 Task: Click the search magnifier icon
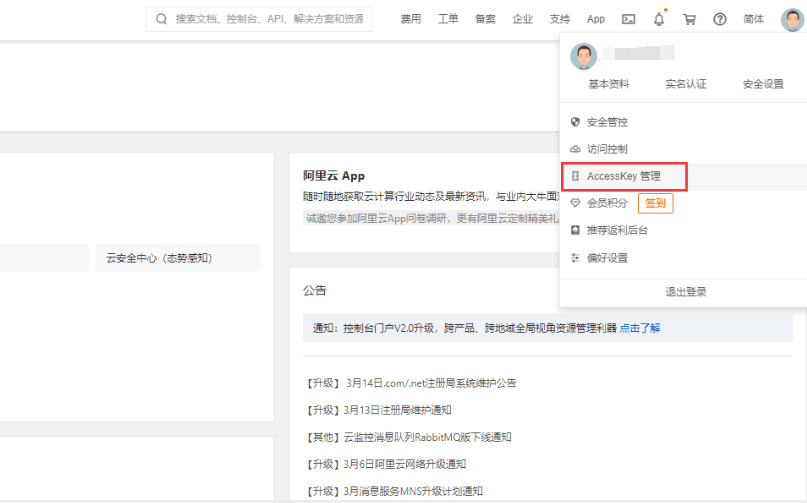pos(161,19)
